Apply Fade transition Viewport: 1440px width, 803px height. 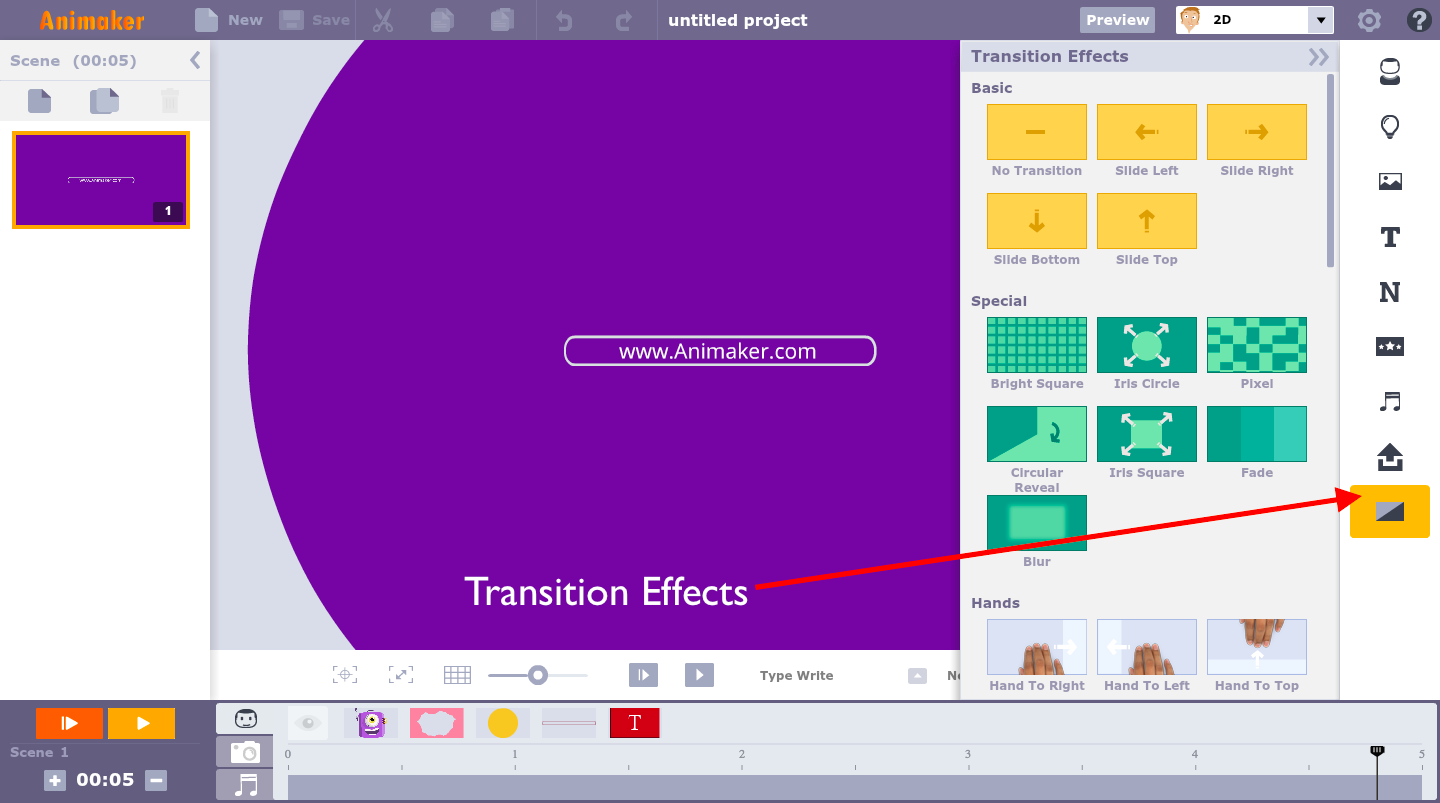coord(1257,434)
